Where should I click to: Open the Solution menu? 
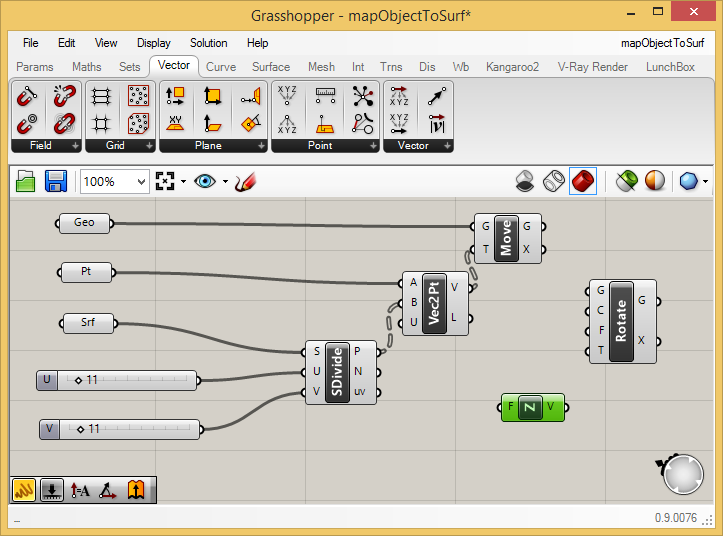pyautogui.click(x=208, y=43)
